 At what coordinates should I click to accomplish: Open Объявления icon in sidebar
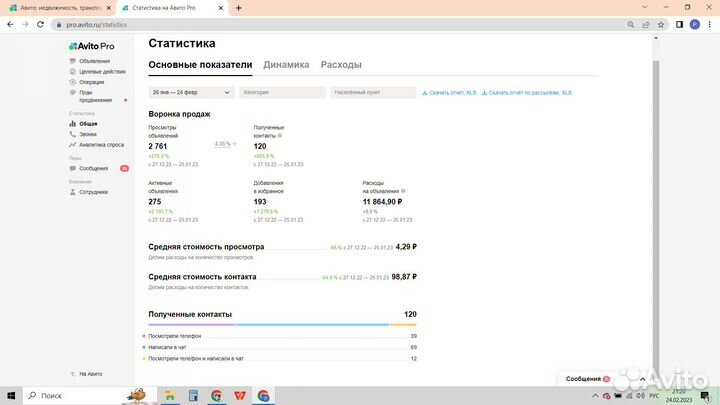(73, 61)
